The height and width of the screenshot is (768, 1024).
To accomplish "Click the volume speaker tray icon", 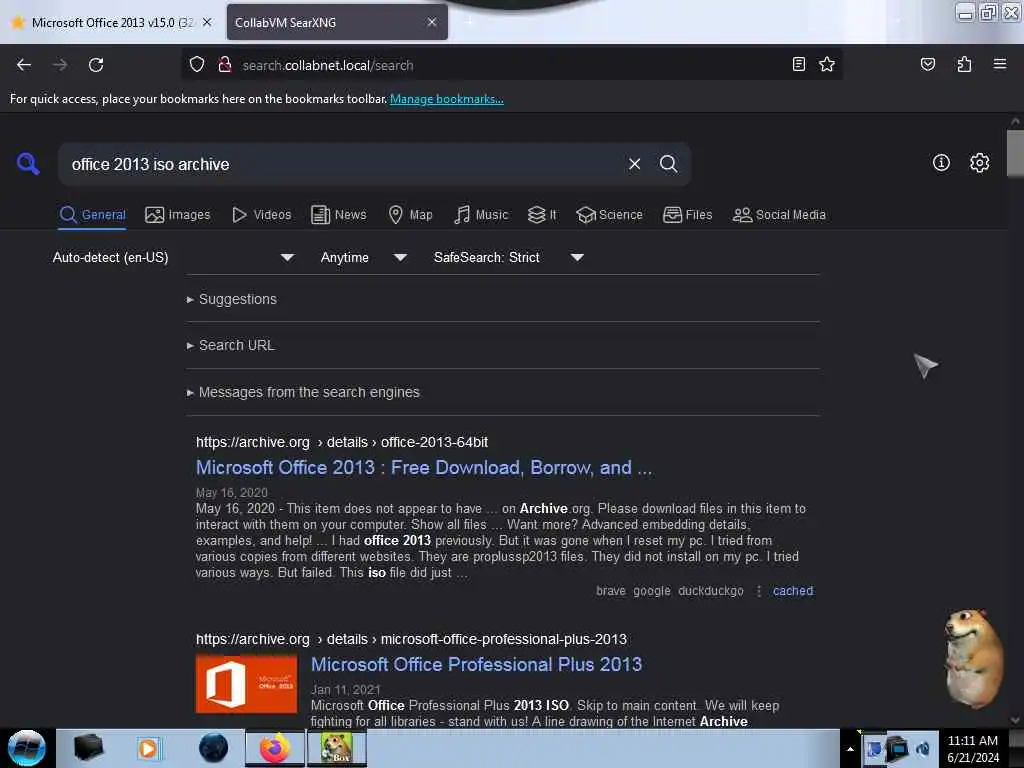I will point(923,748).
